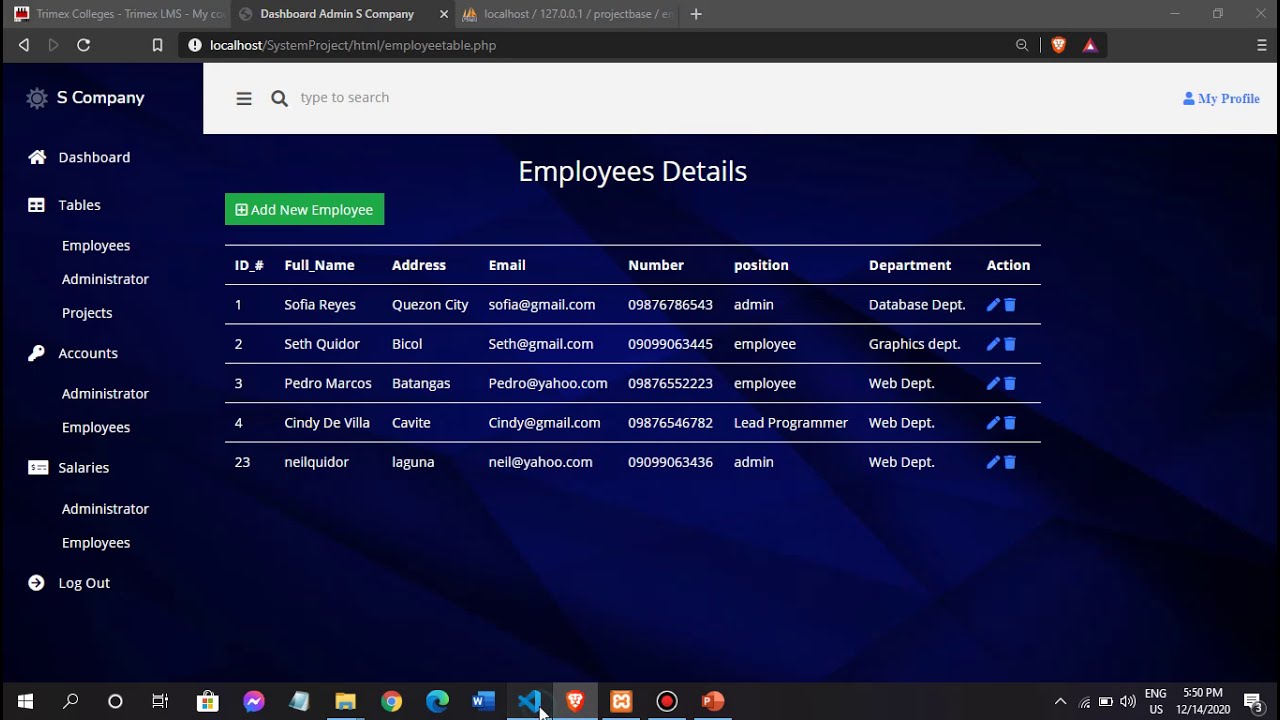Open a new browser tab
Screen dimensions: 1280x720
696,14
